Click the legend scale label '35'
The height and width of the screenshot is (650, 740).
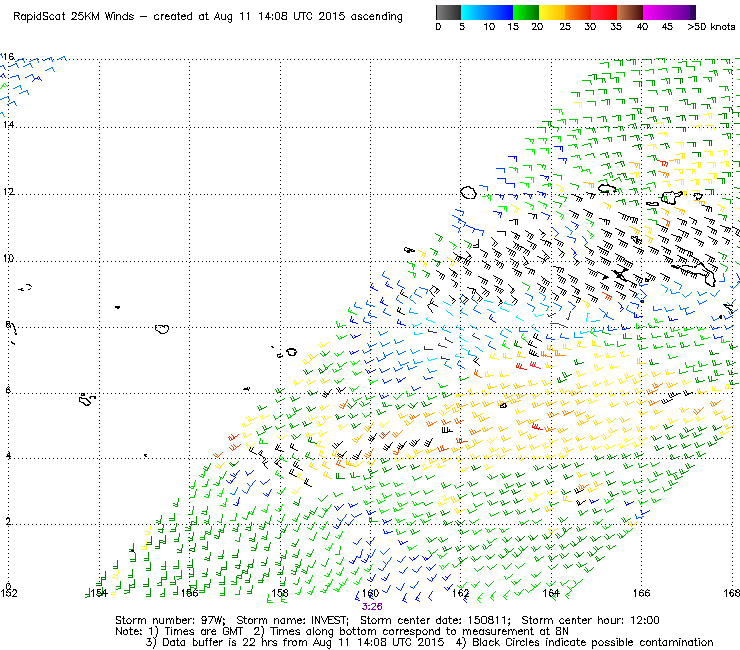click(x=616, y=27)
